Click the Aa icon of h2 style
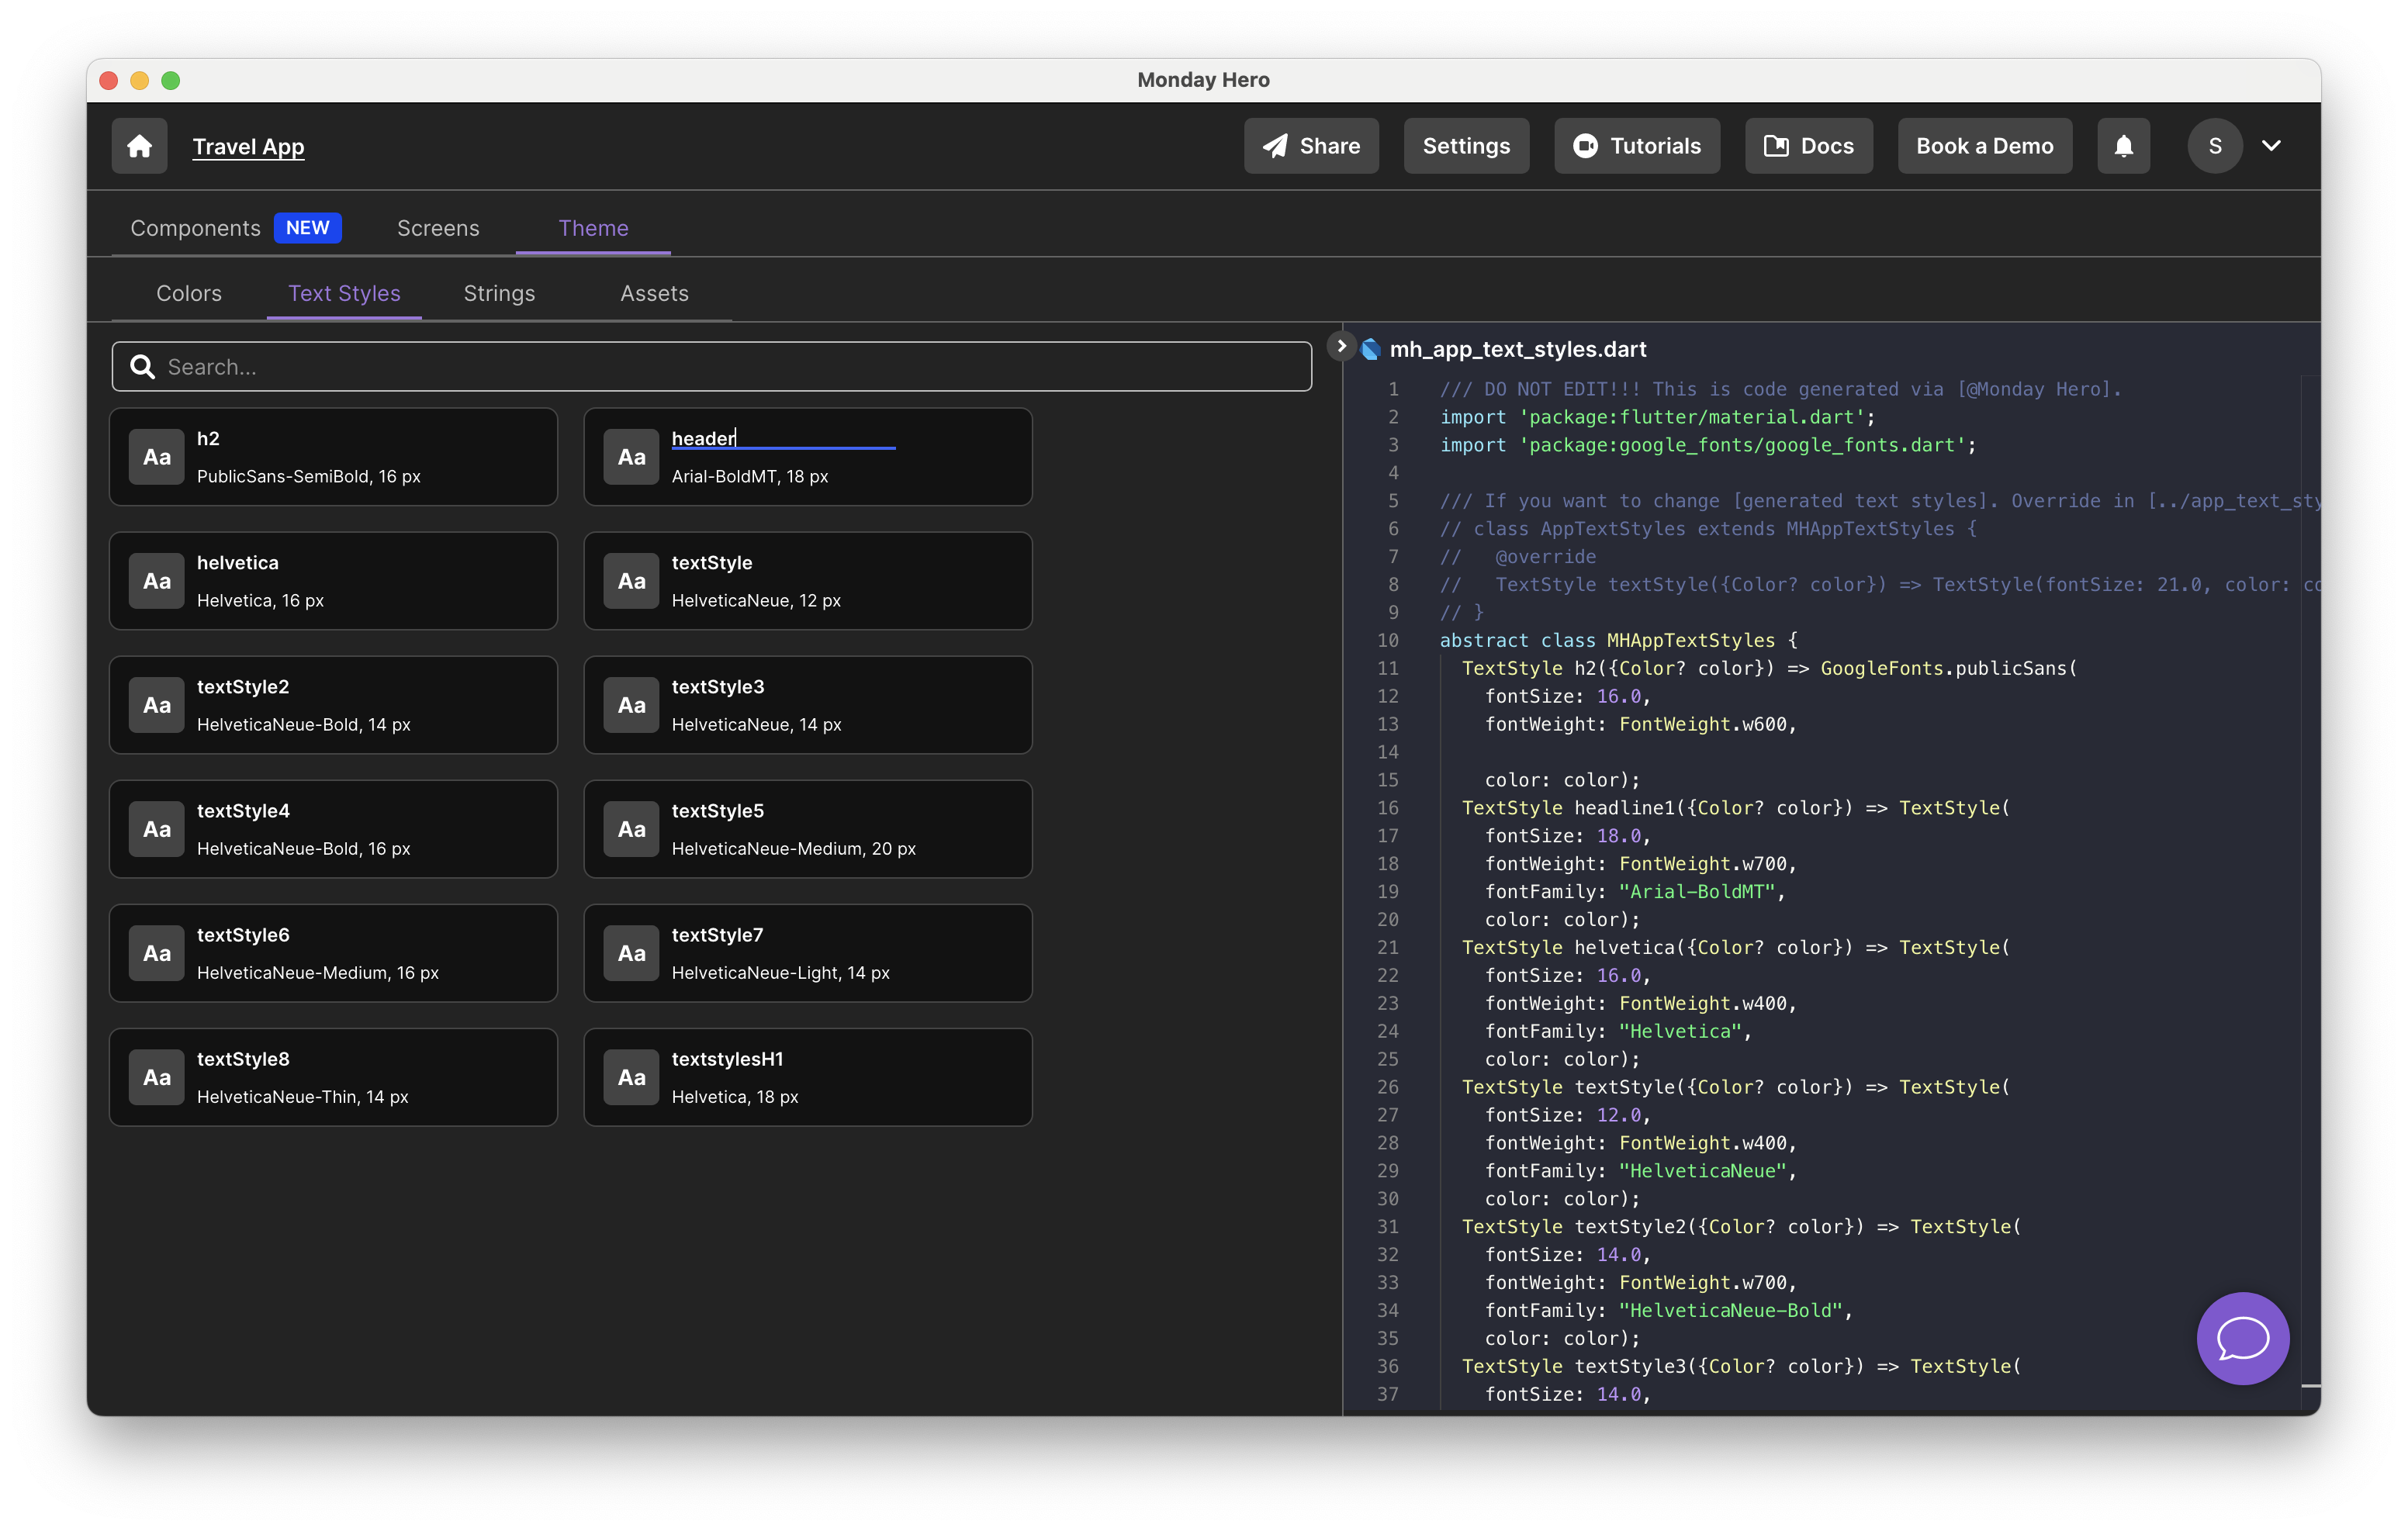The width and height of the screenshot is (2408, 1531). [x=157, y=457]
